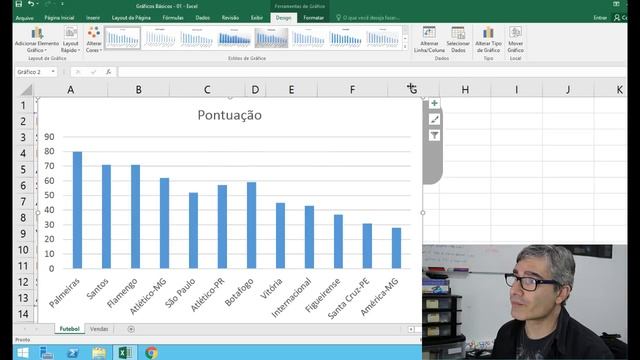The height and width of the screenshot is (360, 640).
Task: Select the second chart style thumbnail
Action: (x=160, y=38)
